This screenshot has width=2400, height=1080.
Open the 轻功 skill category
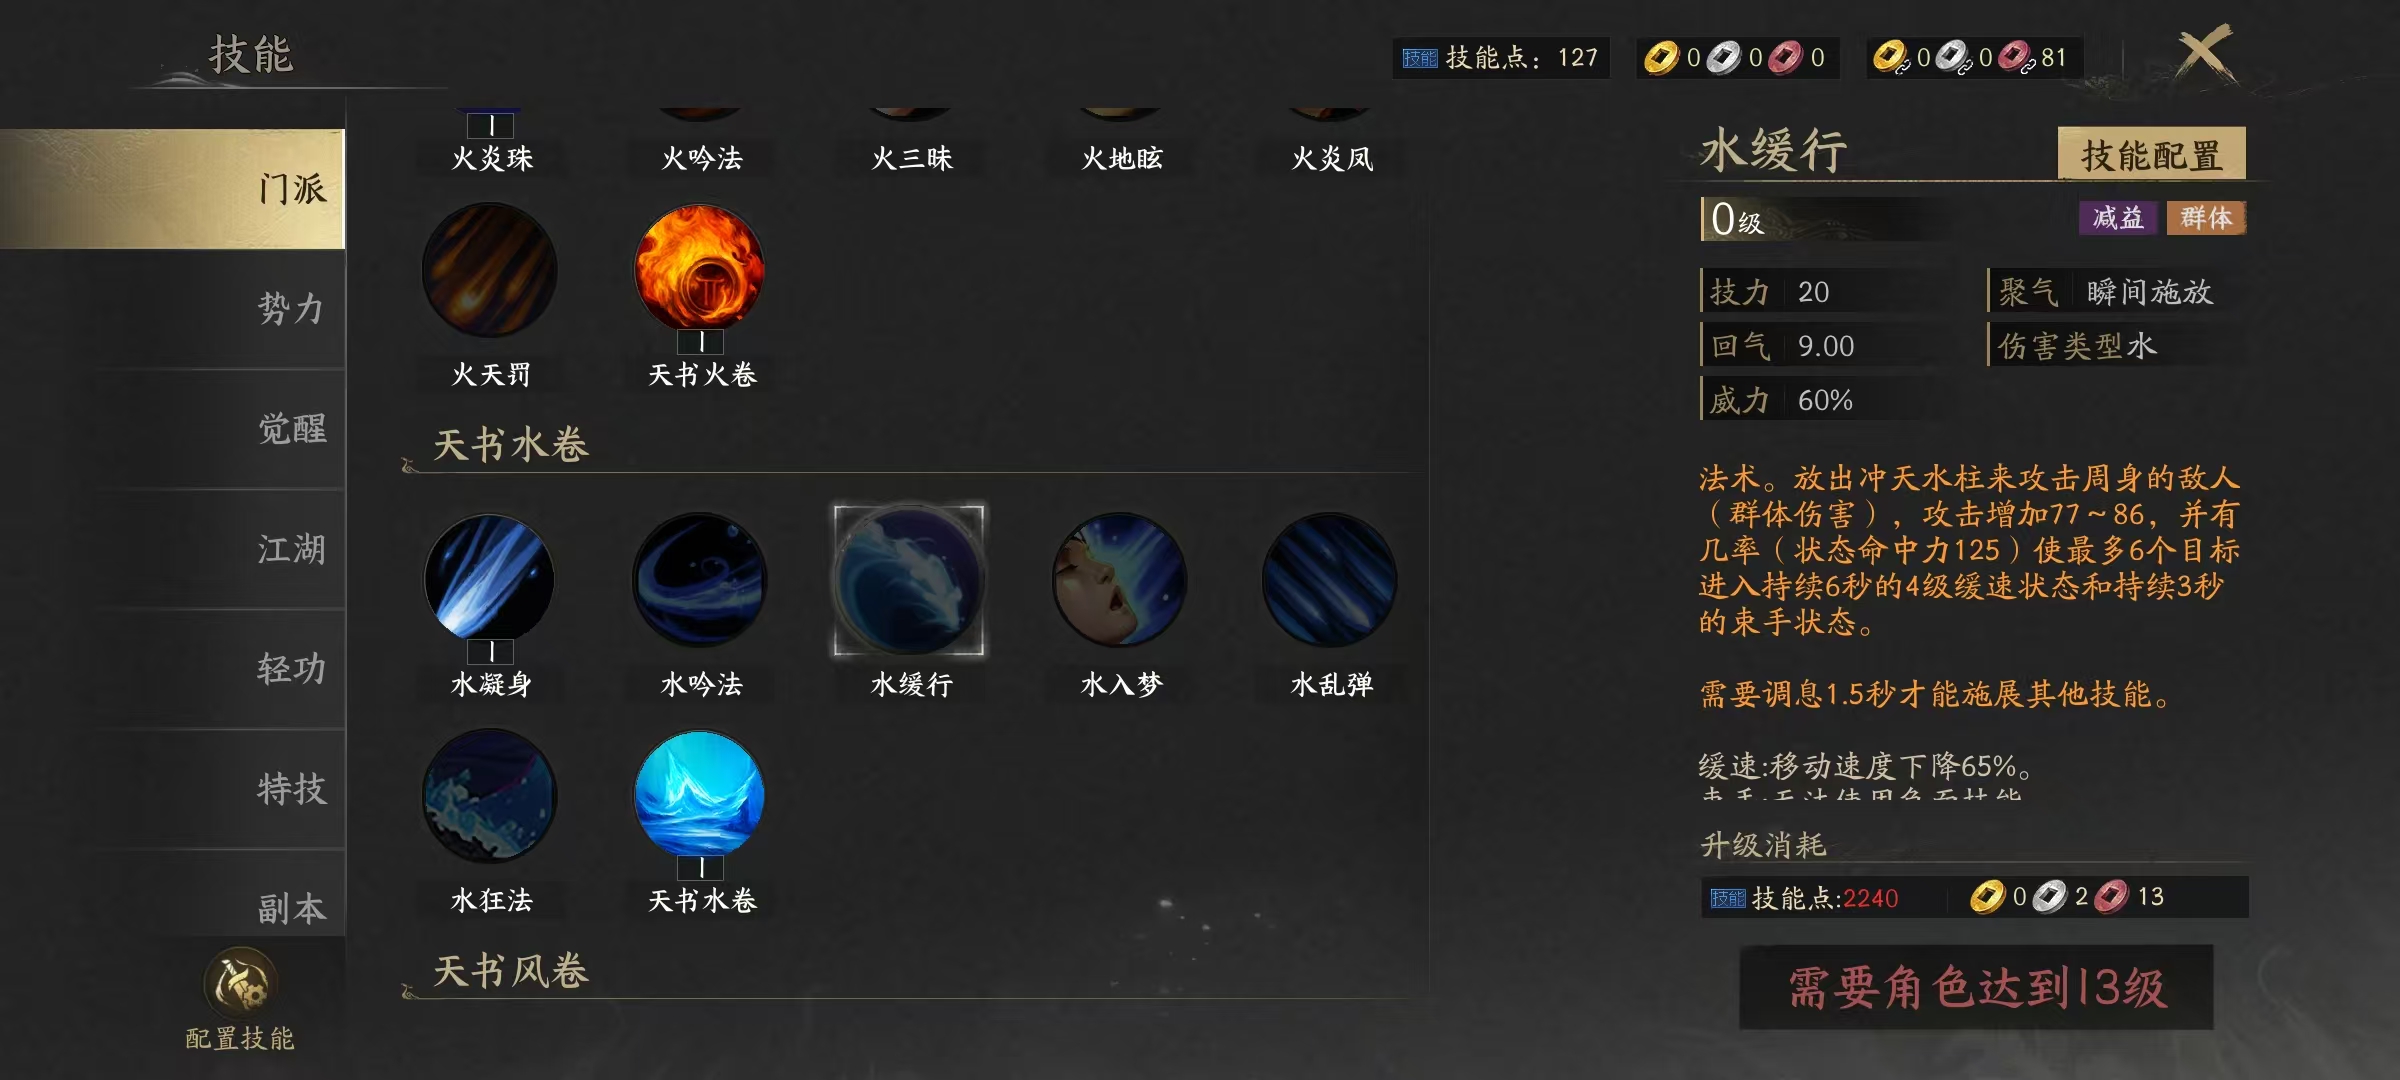click(x=292, y=668)
